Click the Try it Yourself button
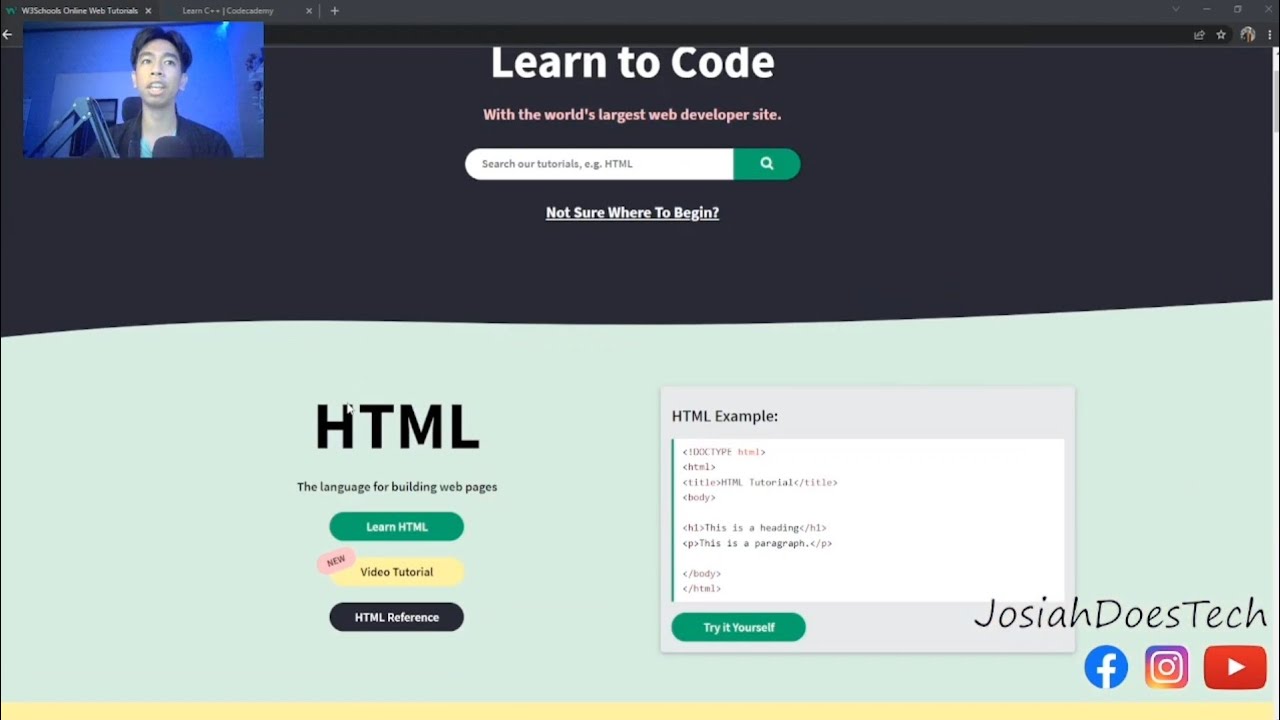Image resolution: width=1280 pixels, height=720 pixels. (x=739, y=627)
